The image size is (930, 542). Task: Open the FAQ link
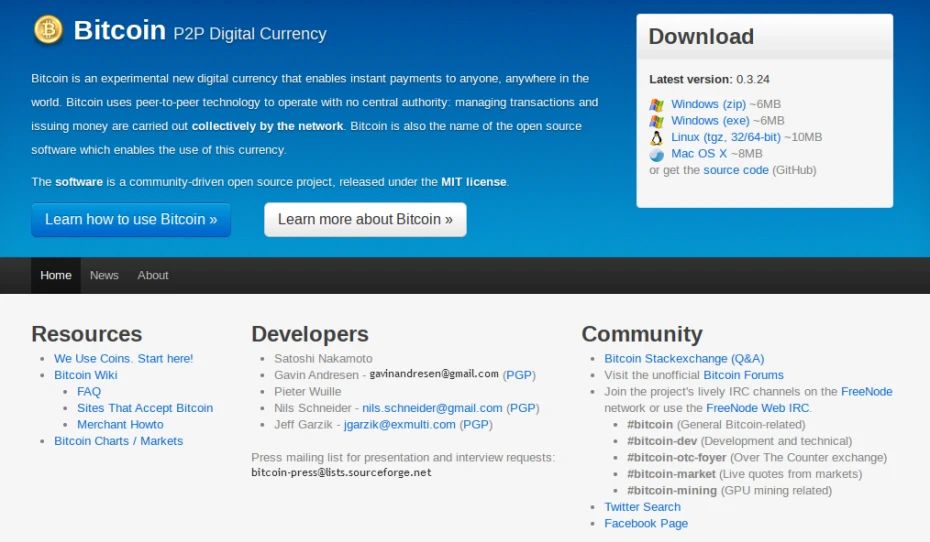pyautogui.click(x=89, y=391)
